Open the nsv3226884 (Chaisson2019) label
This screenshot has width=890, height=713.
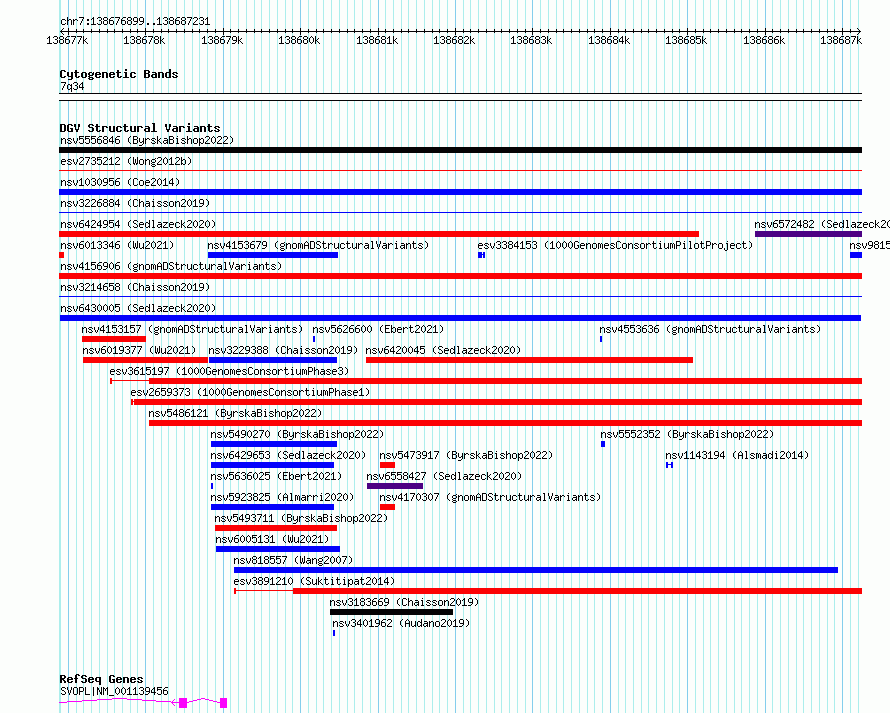point(135,203)
